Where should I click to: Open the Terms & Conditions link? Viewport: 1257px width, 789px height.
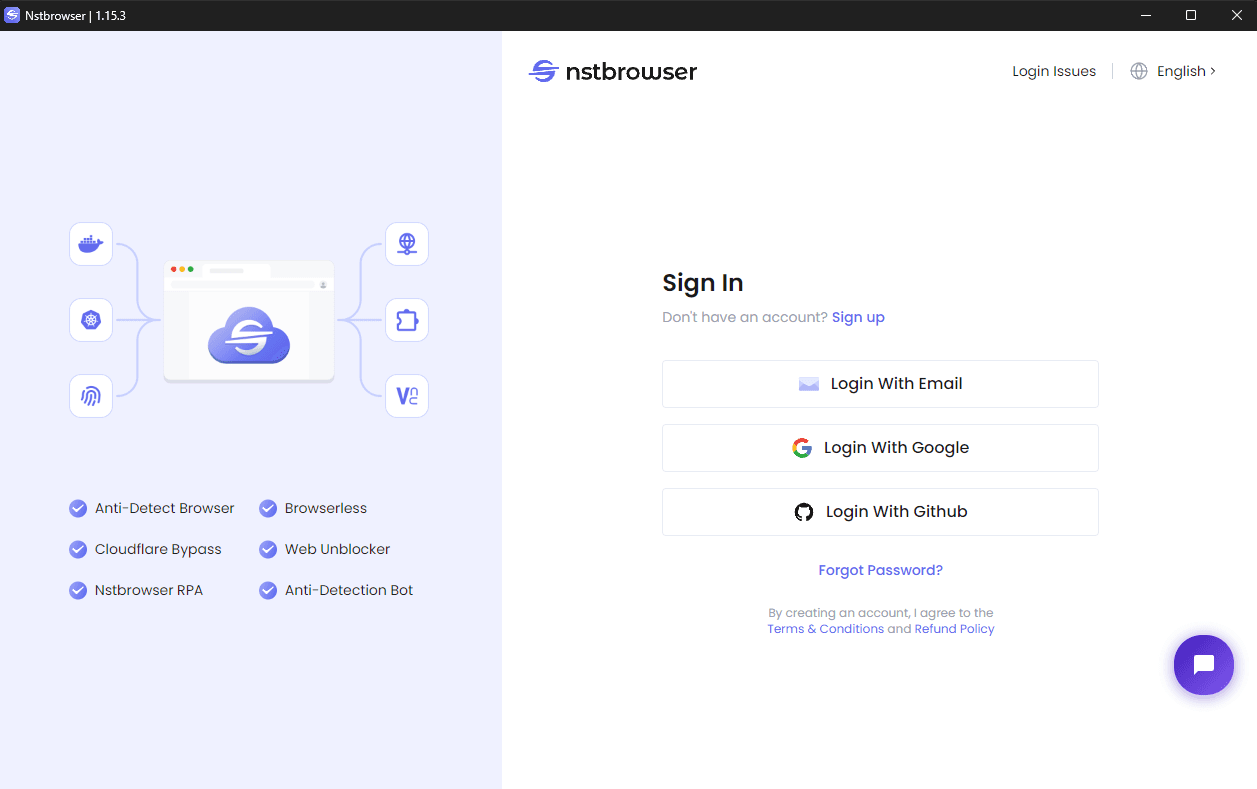click(825, 628)
